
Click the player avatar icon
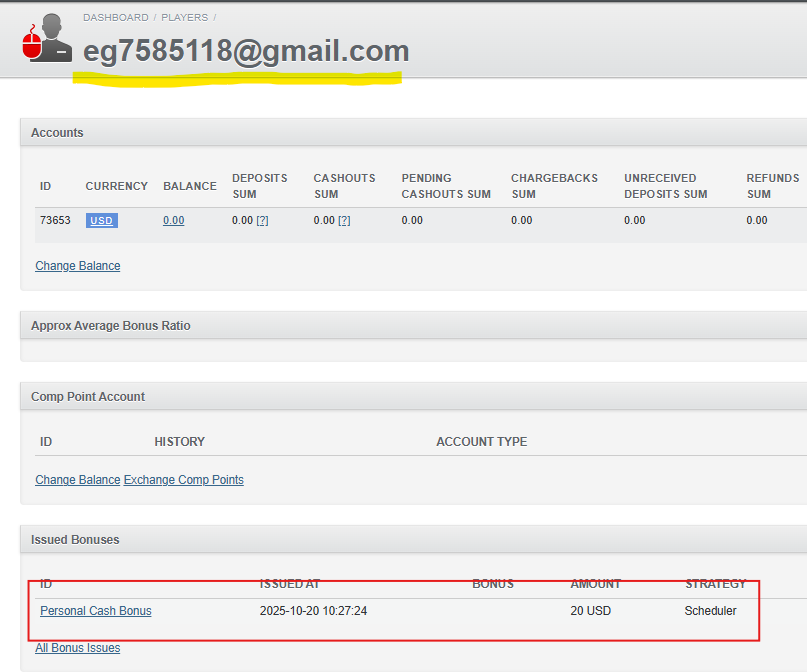(x=47, y=38)
